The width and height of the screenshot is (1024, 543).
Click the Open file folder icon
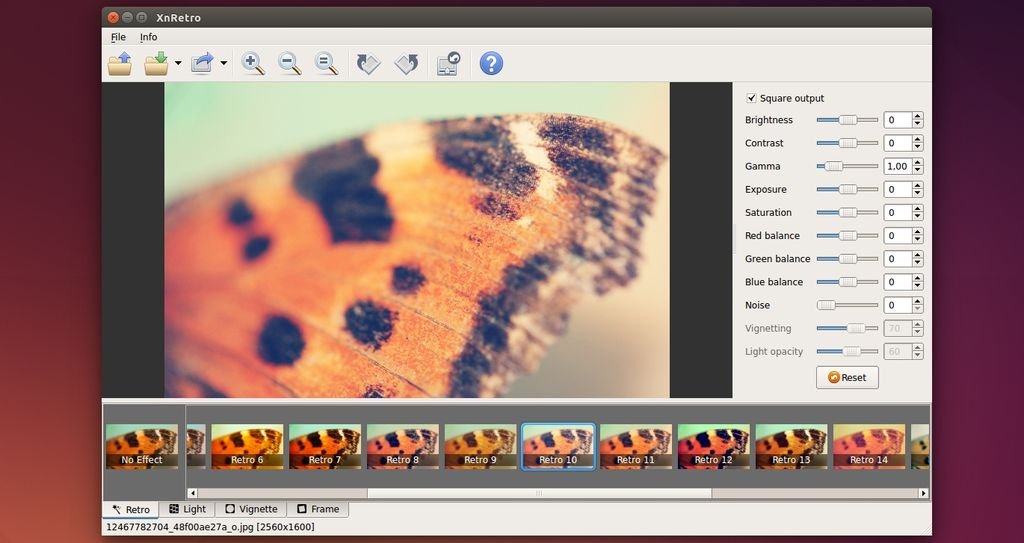click(120, 64)
